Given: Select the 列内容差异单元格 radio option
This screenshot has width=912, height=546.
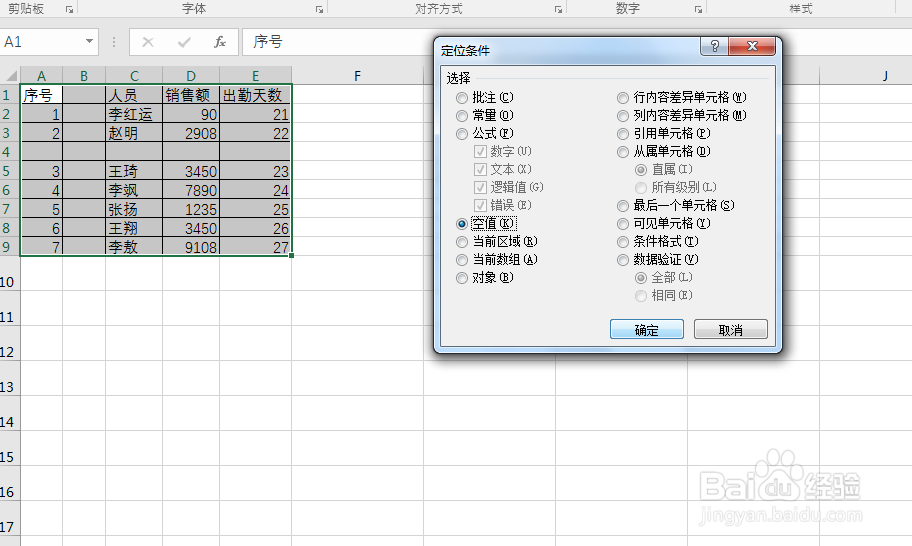Looking at the screenshot, I should point(623,116).
